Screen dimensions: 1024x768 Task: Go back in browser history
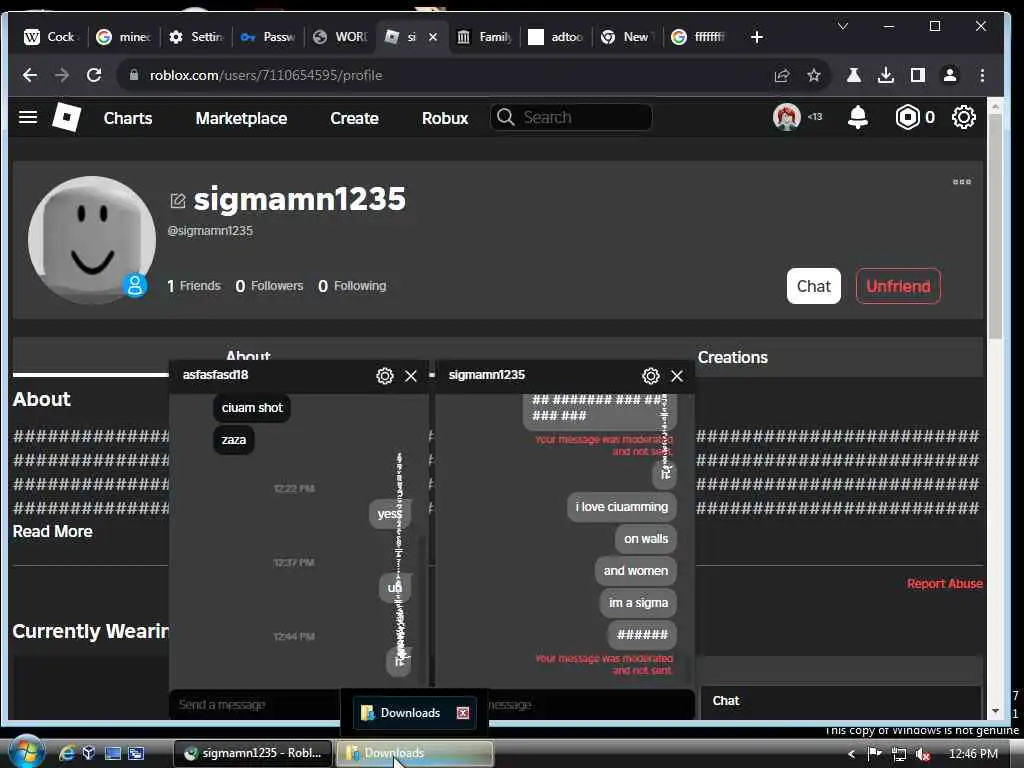(x=29, y=75)
